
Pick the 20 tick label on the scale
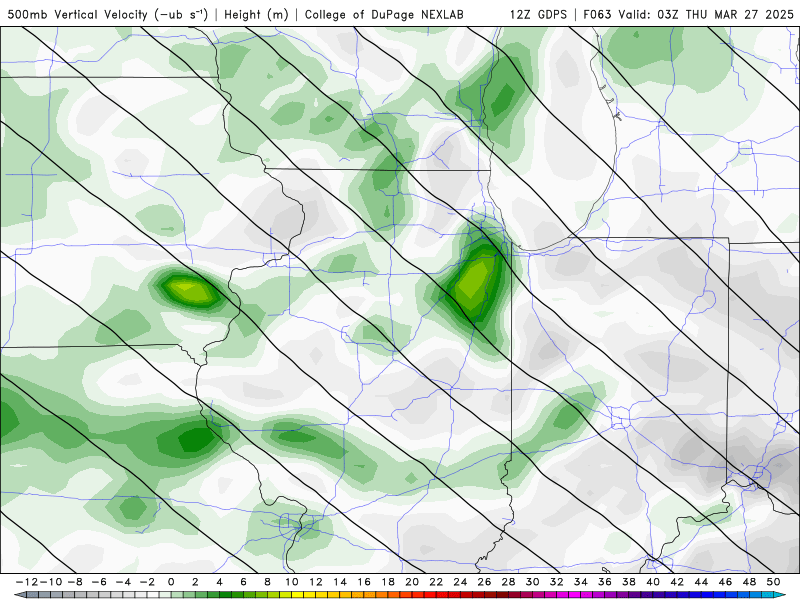point(412,582)
